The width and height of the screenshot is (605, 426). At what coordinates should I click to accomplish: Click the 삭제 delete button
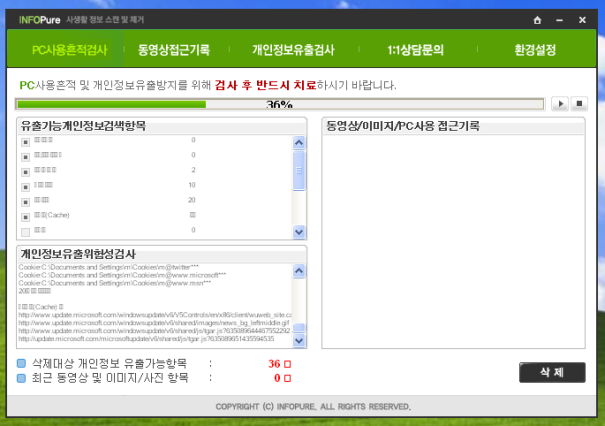pos(552,372)
